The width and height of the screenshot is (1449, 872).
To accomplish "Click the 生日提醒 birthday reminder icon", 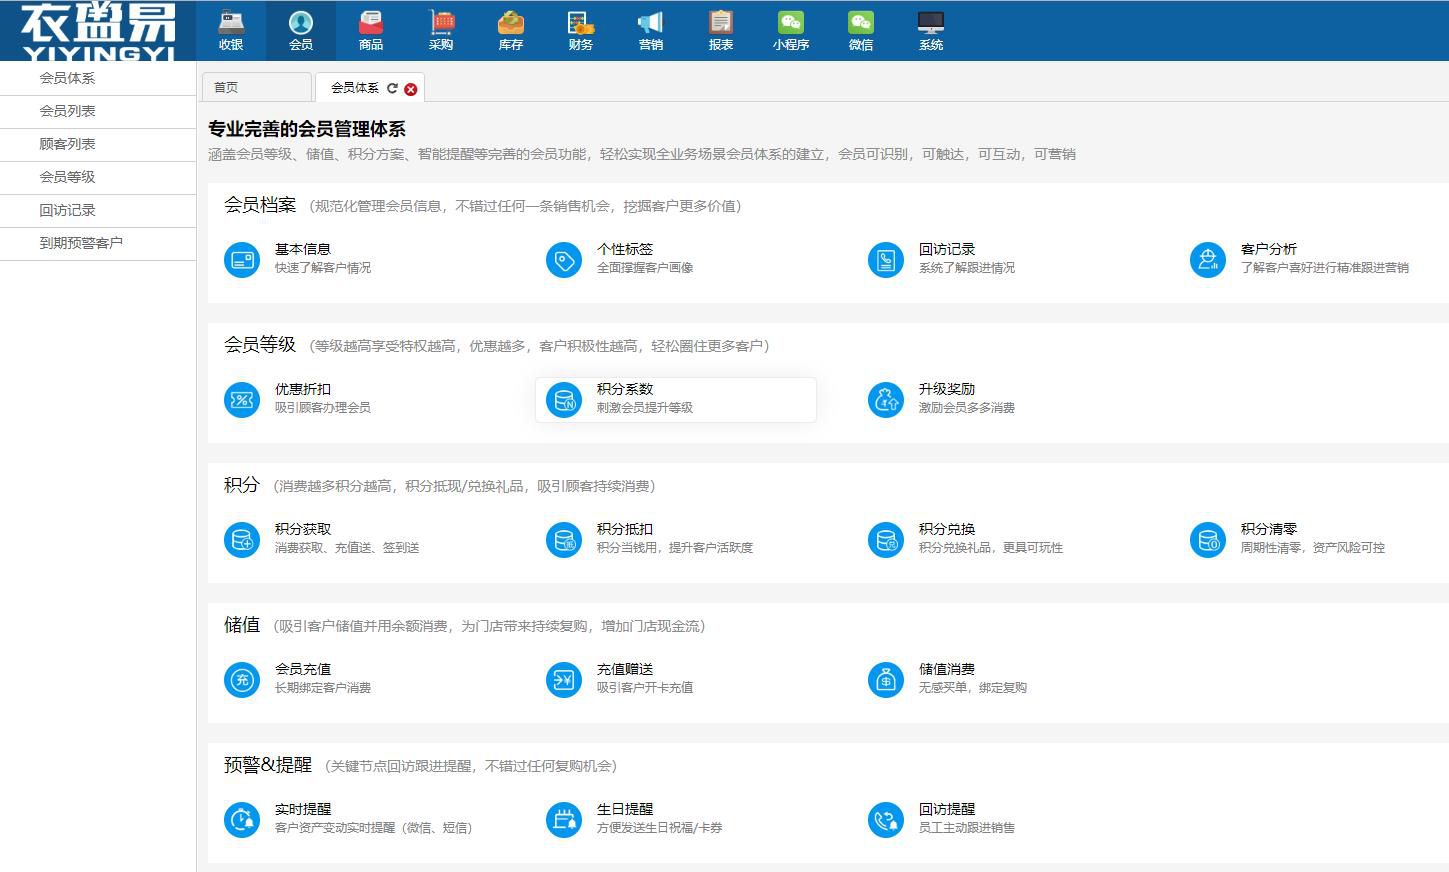I will 564,820.
